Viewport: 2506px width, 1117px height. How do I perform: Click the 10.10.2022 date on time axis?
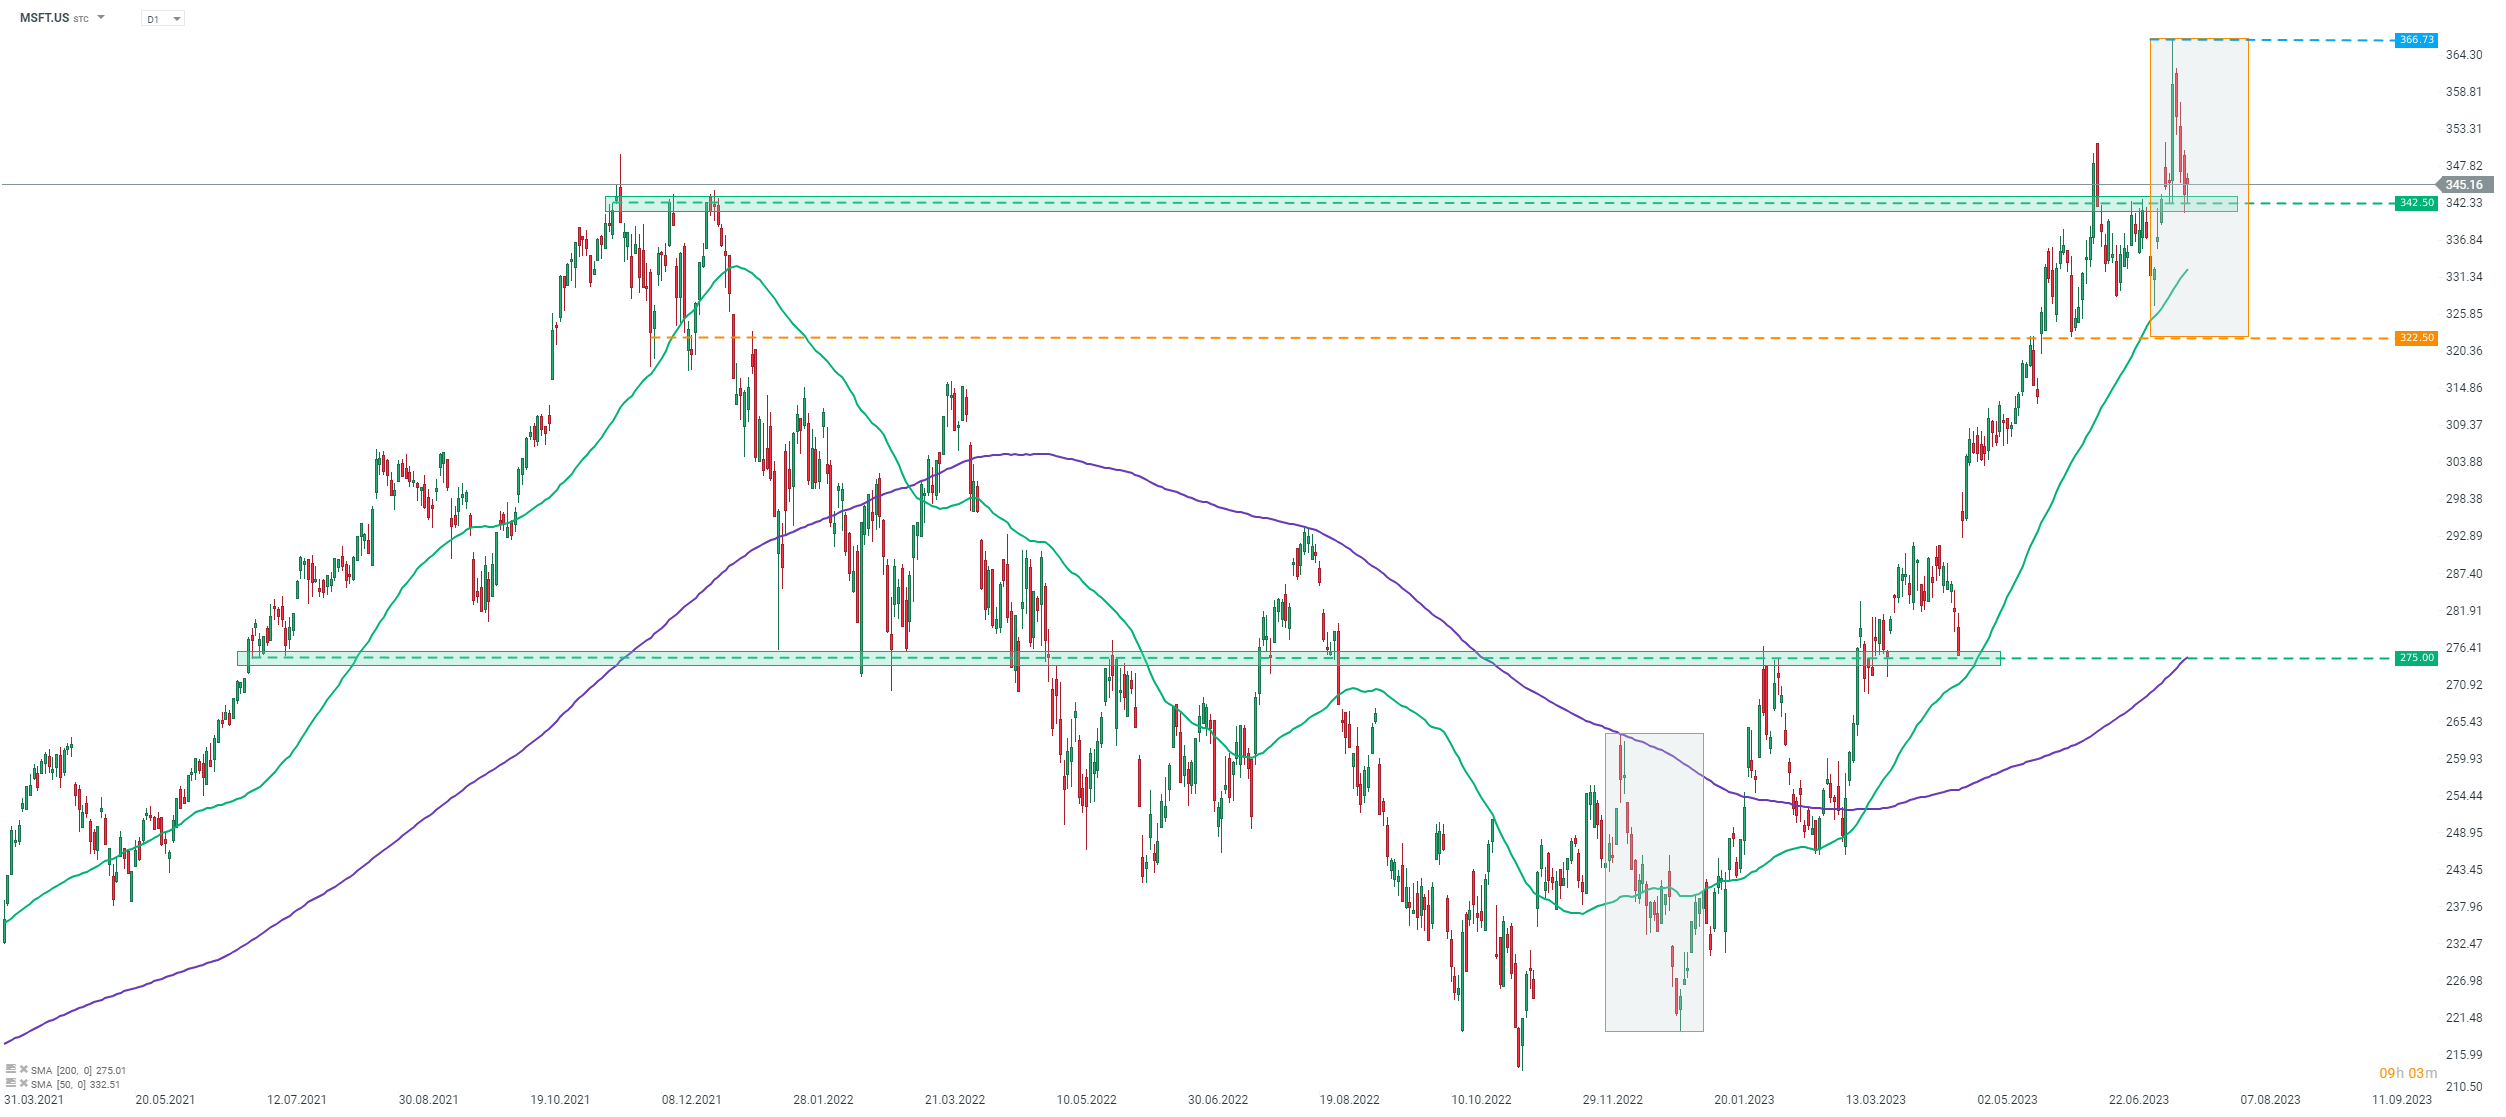click(x=1481, y=1100)
